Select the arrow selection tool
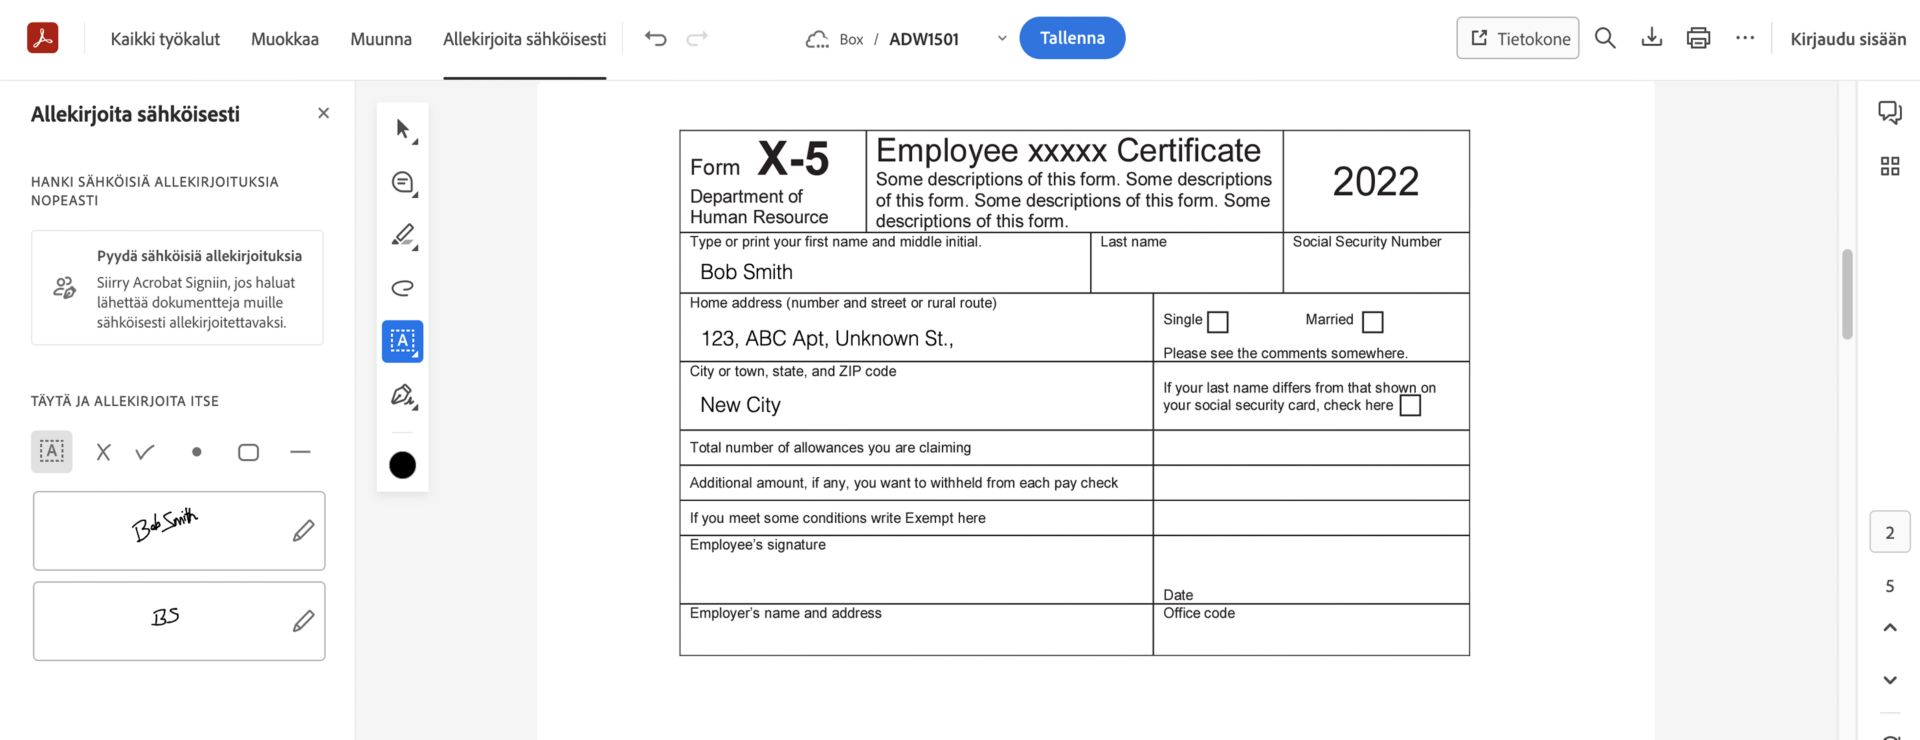The image size is (1920, 740). 403,130
